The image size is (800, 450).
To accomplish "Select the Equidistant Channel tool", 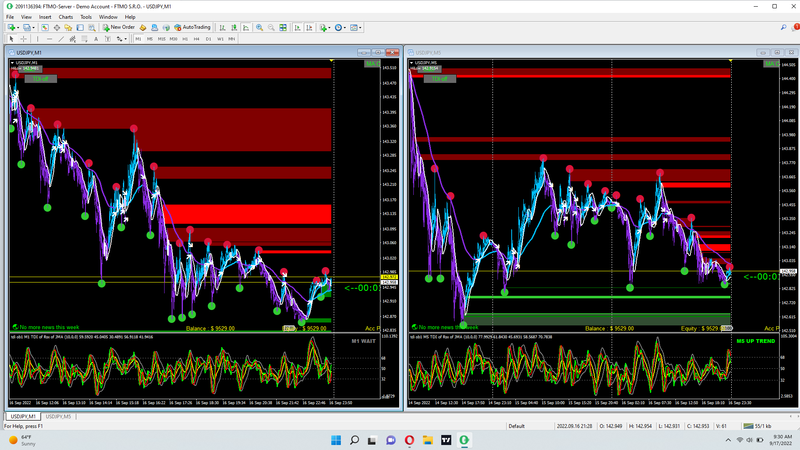I will (x=72, y=39).
